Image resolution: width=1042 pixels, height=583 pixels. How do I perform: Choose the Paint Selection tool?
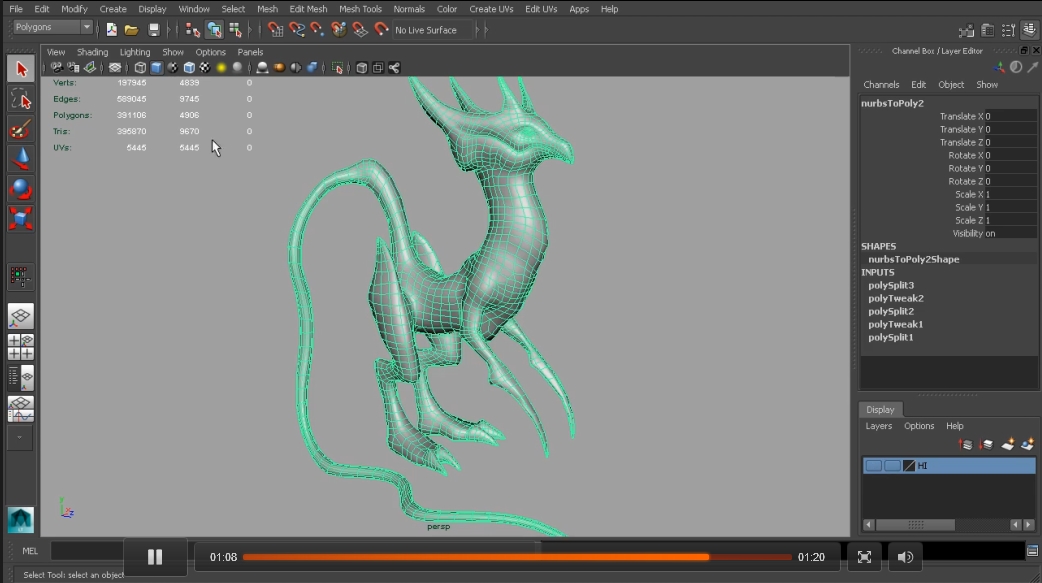tap(21, 130)
